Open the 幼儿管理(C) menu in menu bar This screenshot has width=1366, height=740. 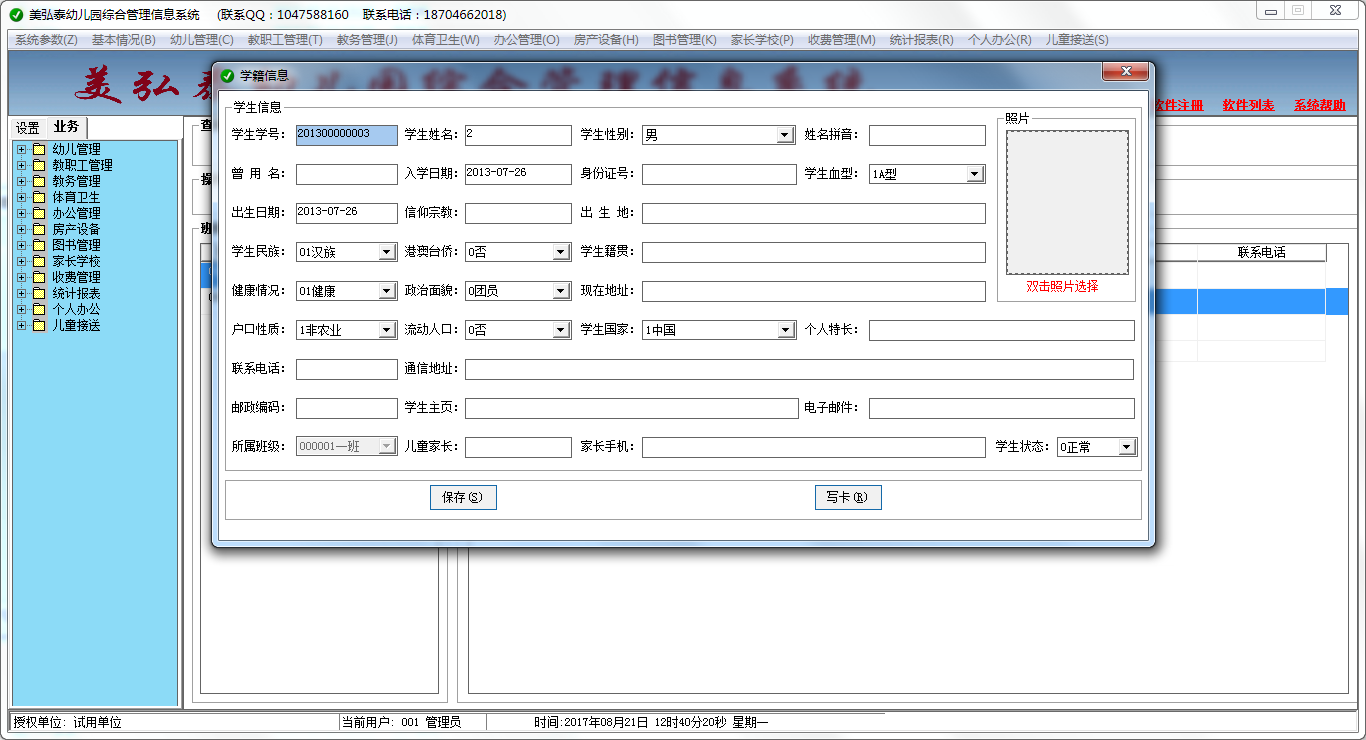[x=202, y=40]
